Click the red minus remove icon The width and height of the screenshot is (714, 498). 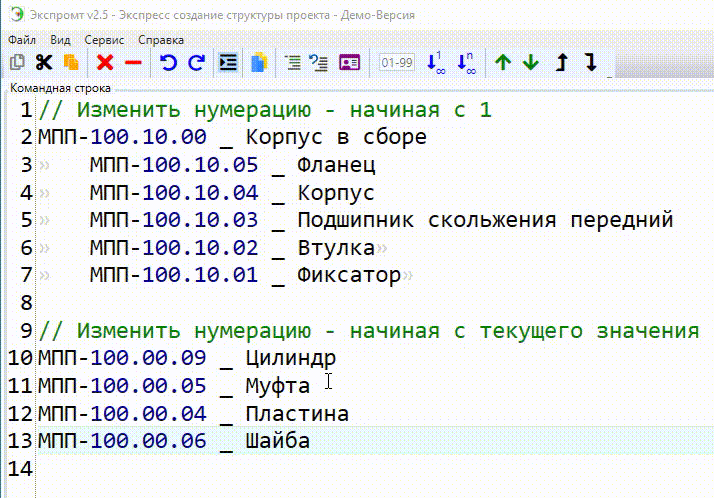pyautogui.click(x=133, y=62)
